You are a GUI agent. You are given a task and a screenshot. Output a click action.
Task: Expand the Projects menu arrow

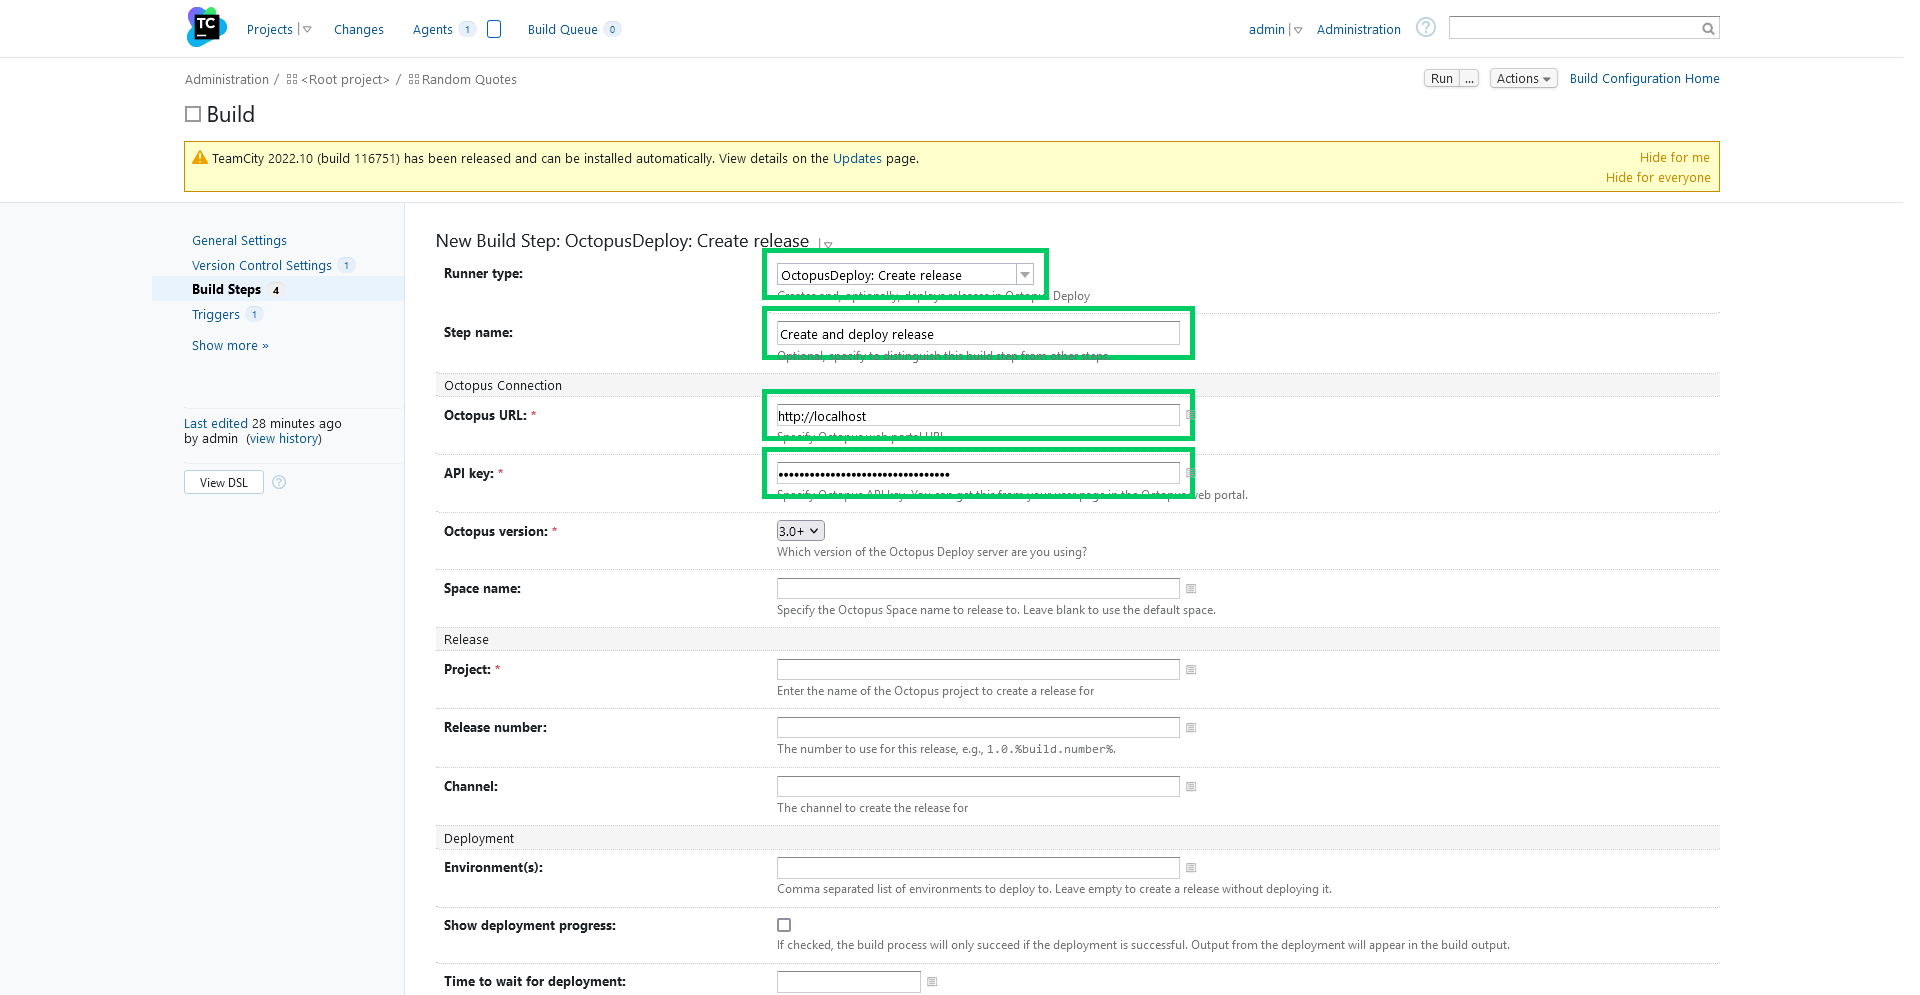(307, 30)
